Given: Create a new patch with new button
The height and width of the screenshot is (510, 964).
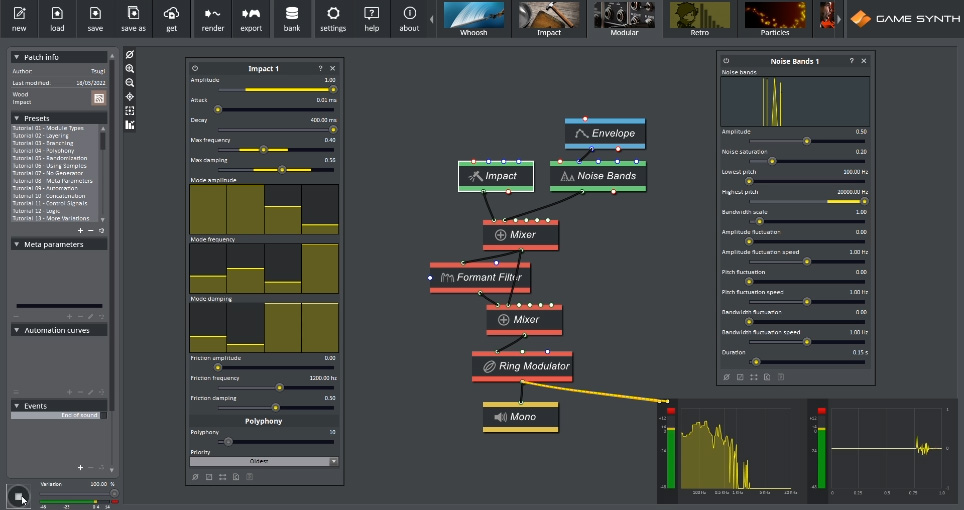Looking at the screenshot, I should (19, 18).
